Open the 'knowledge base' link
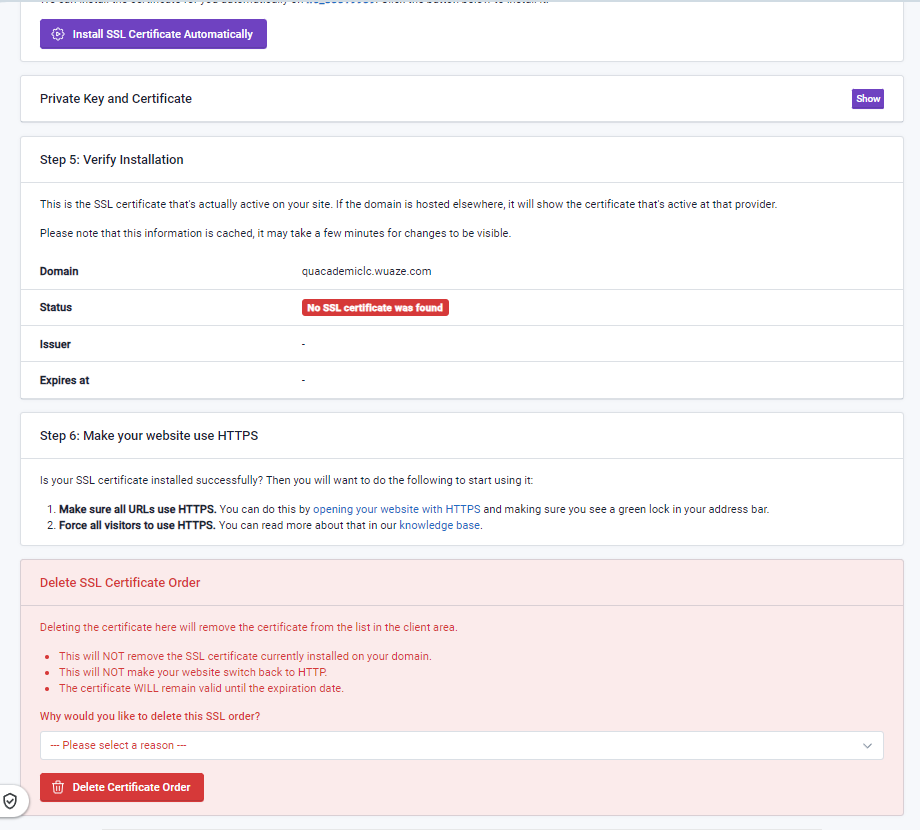Viewport: 920px width, 830px height. pyautogui.click(x=440, y=525)
